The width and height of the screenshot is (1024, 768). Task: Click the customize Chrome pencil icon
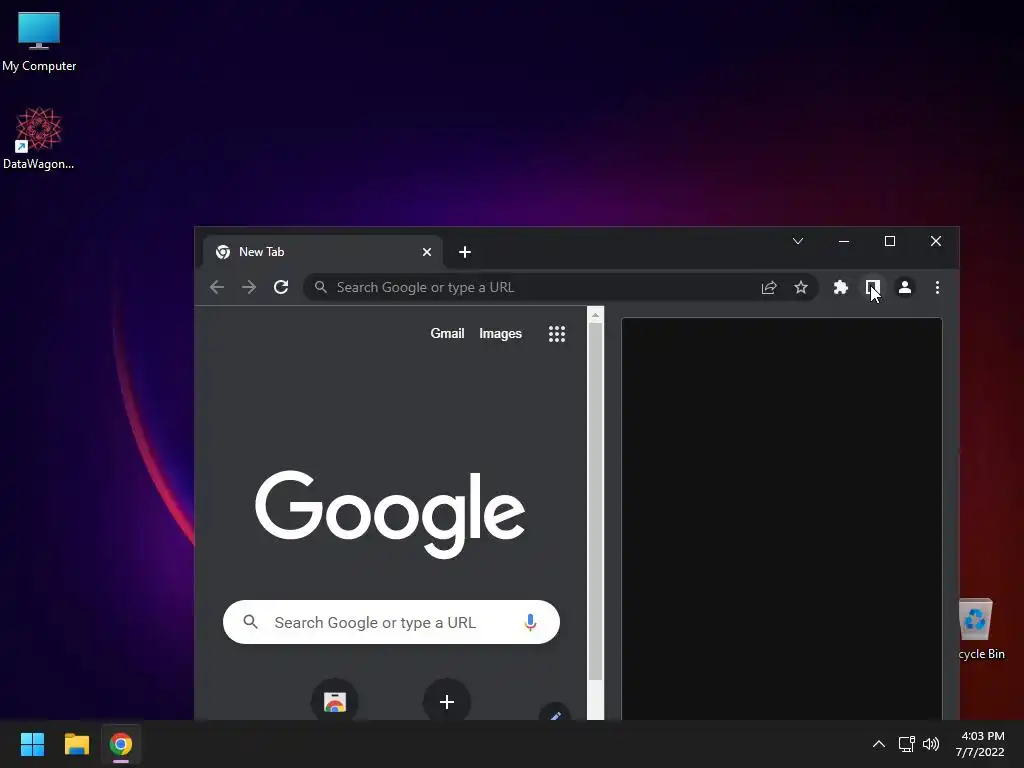(555, 714)
